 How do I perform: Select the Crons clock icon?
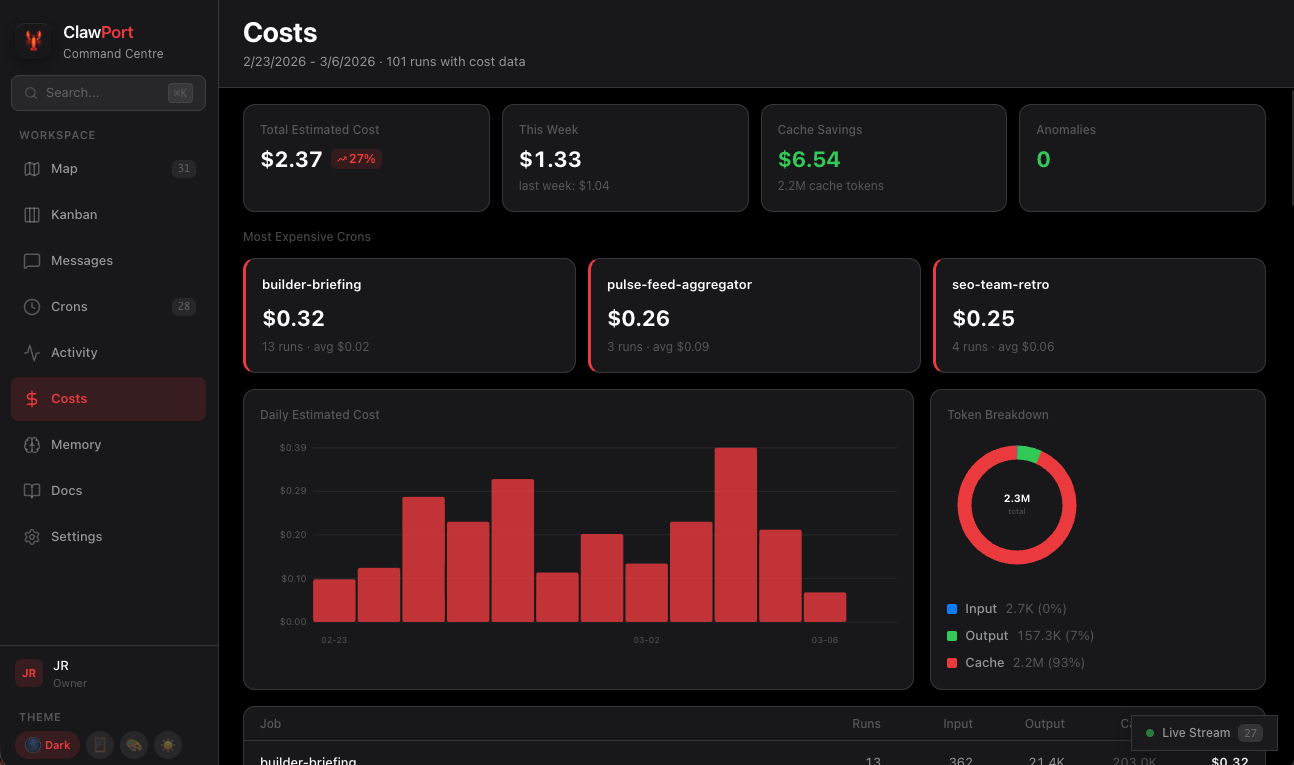click(31, 306)
